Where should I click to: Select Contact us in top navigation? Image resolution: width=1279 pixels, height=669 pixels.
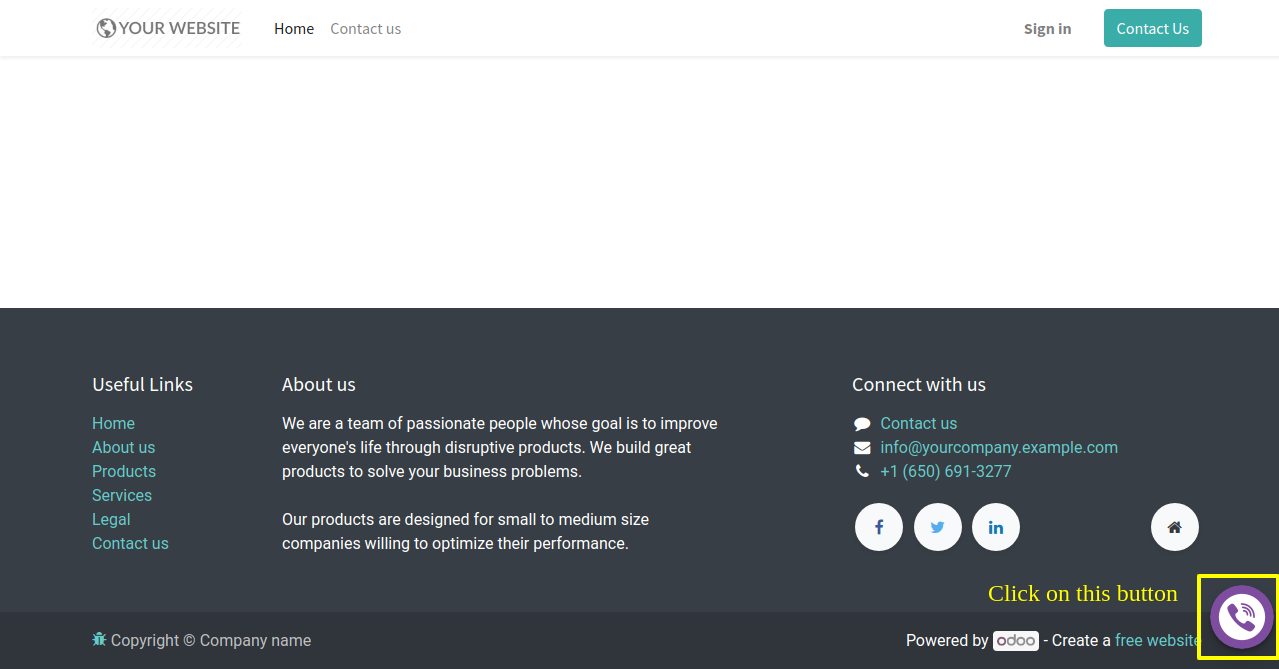point(366,29)
